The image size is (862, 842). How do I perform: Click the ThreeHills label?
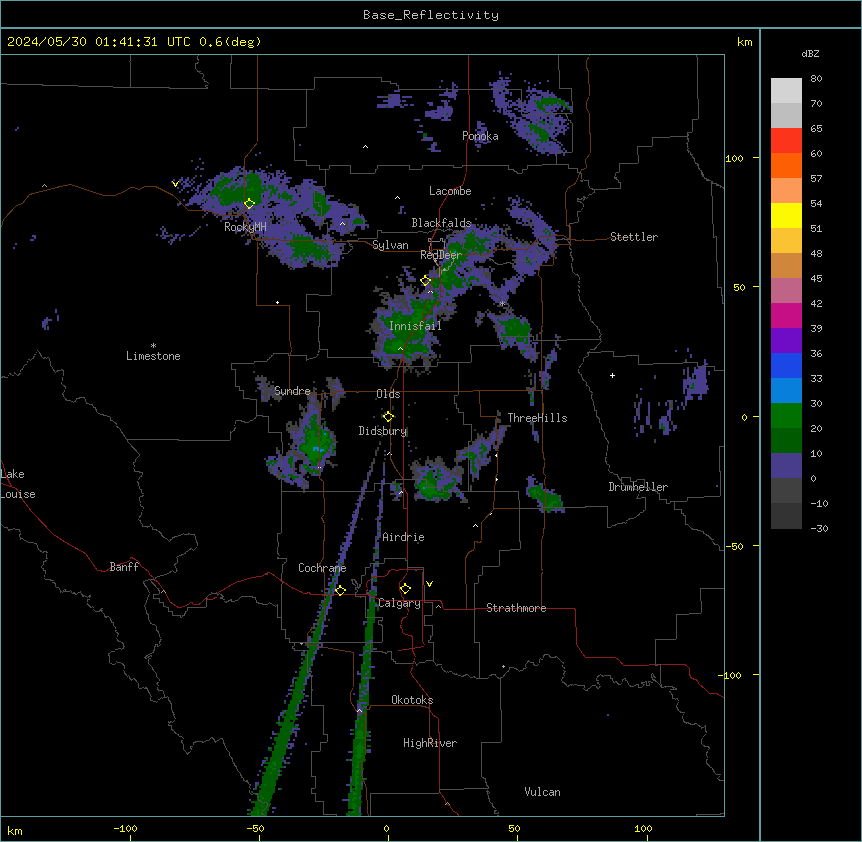537,418
